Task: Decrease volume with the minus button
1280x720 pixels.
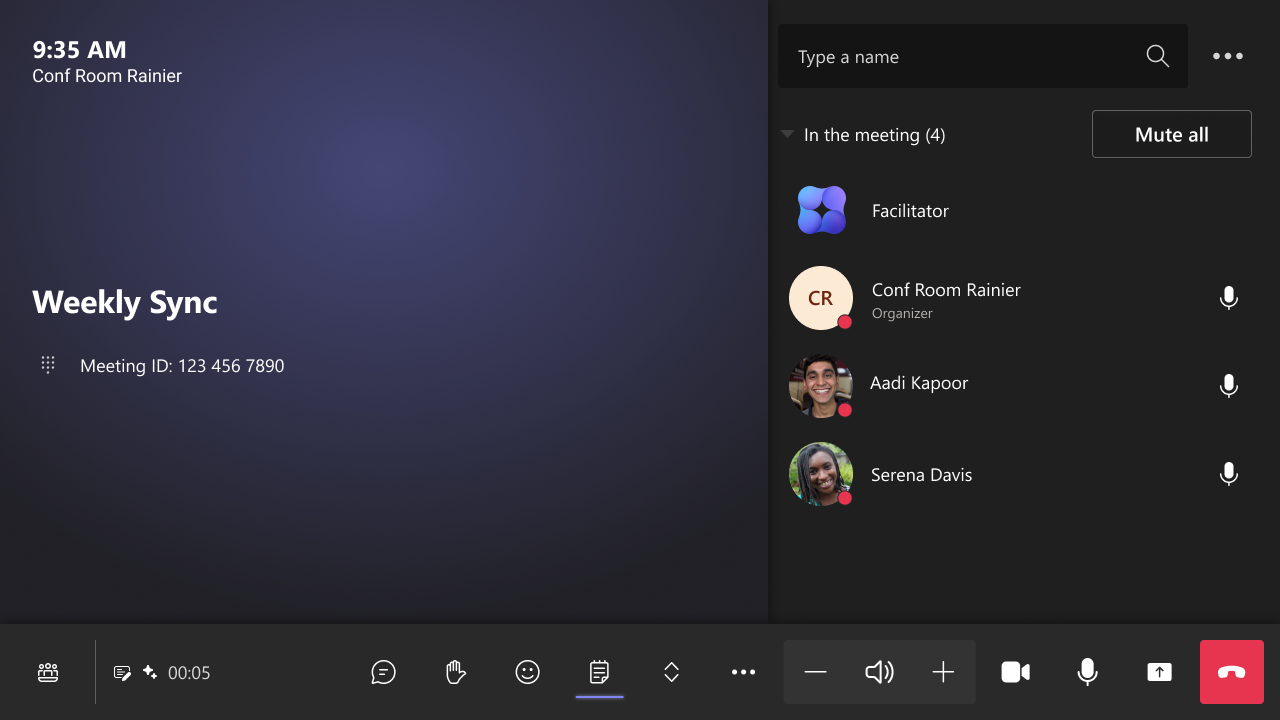Action: (815, 672)
